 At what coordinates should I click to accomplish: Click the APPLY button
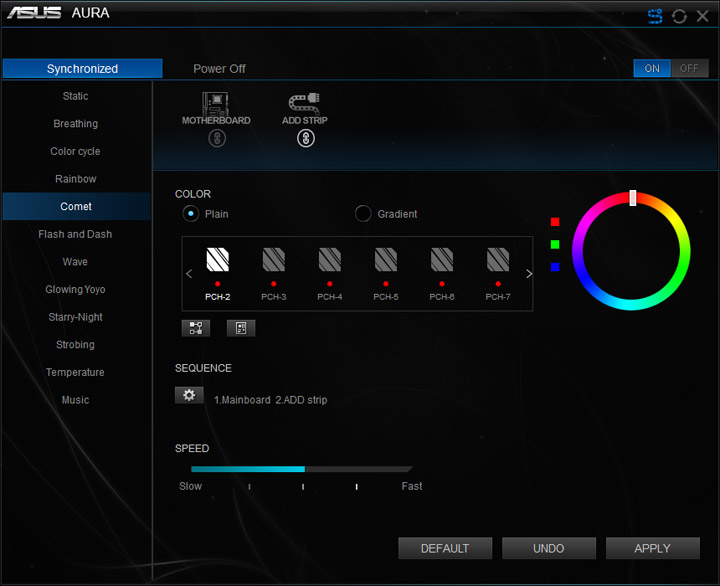pyautogui.click(x=652, y=548)
